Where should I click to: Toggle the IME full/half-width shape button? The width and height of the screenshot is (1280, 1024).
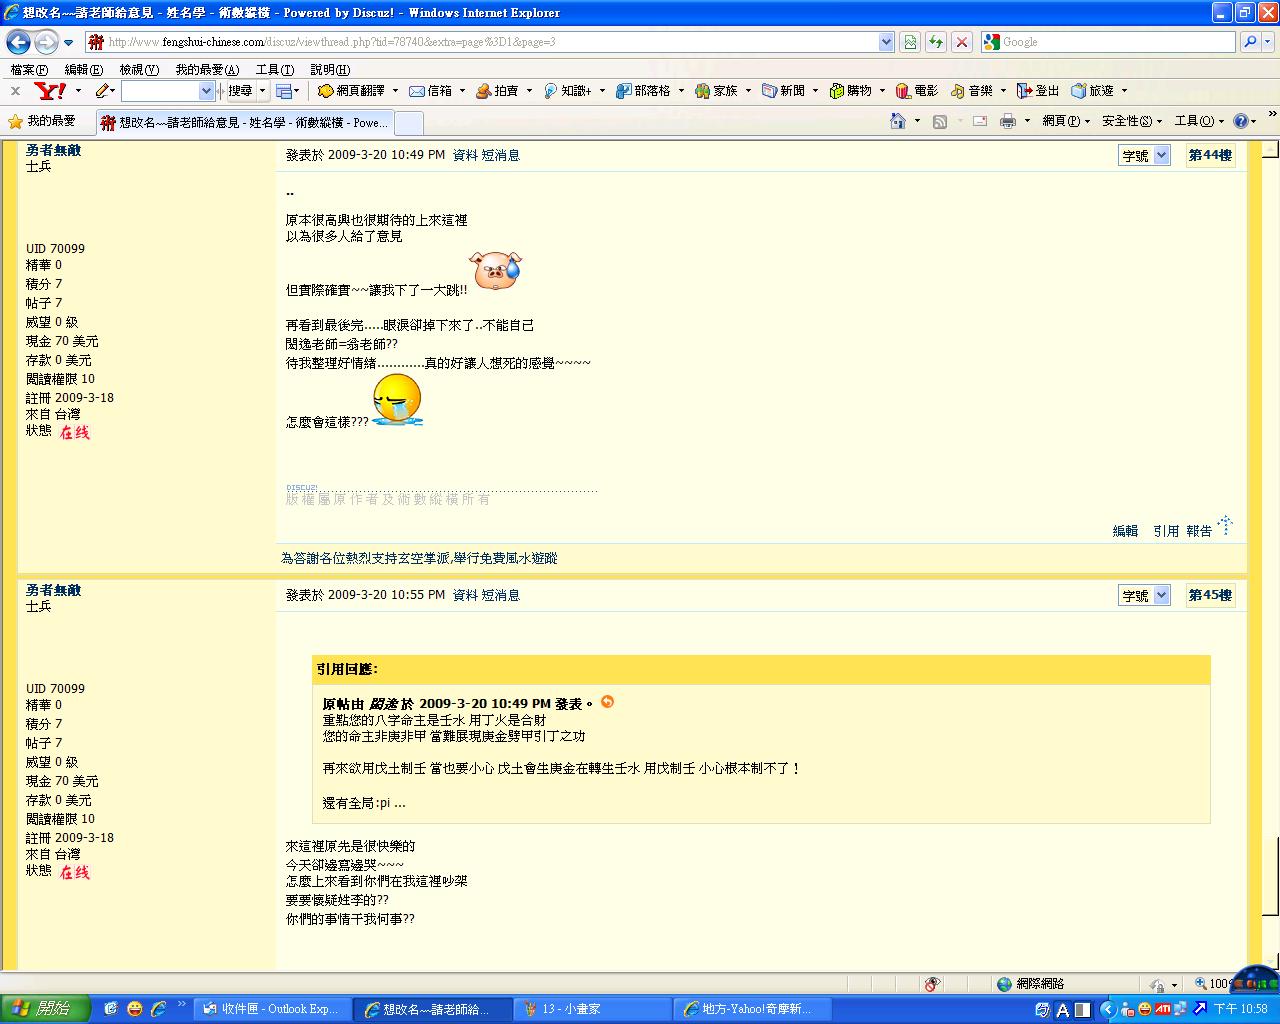pyautogui.click(x=1082, y=1010)
